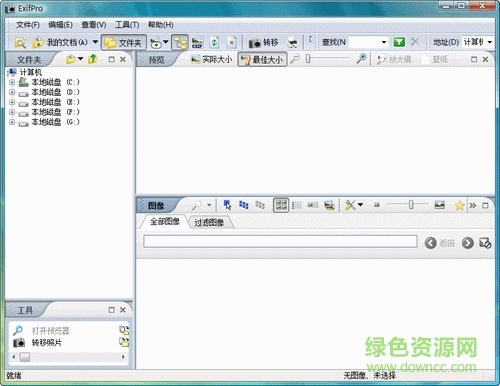500x386 pixels.
Task: Expand the image toolbar overflow chevron
Action: (473, 205)
